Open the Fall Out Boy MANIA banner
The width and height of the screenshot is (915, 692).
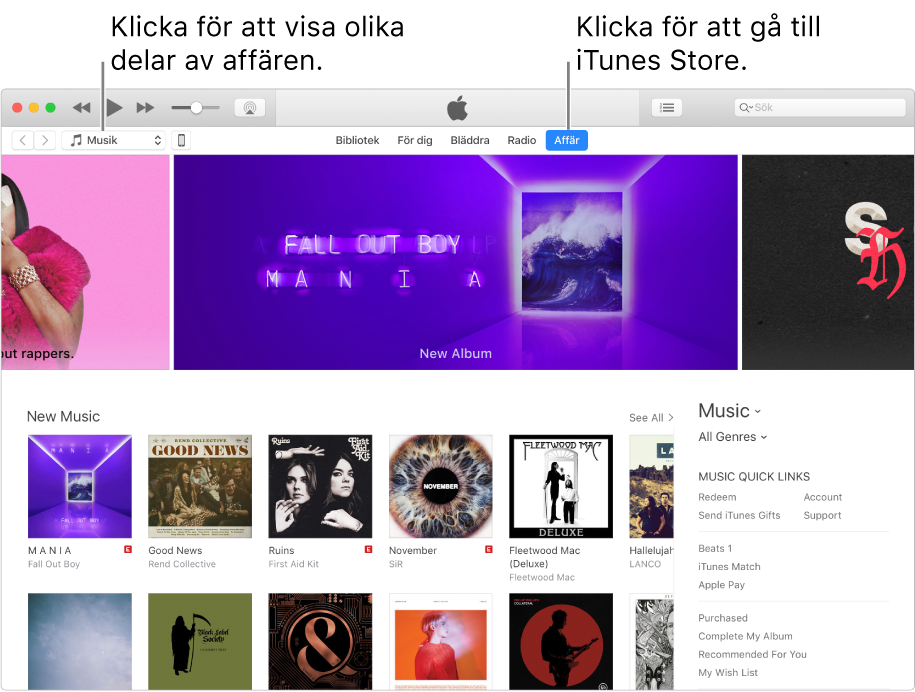click(456, 262)
